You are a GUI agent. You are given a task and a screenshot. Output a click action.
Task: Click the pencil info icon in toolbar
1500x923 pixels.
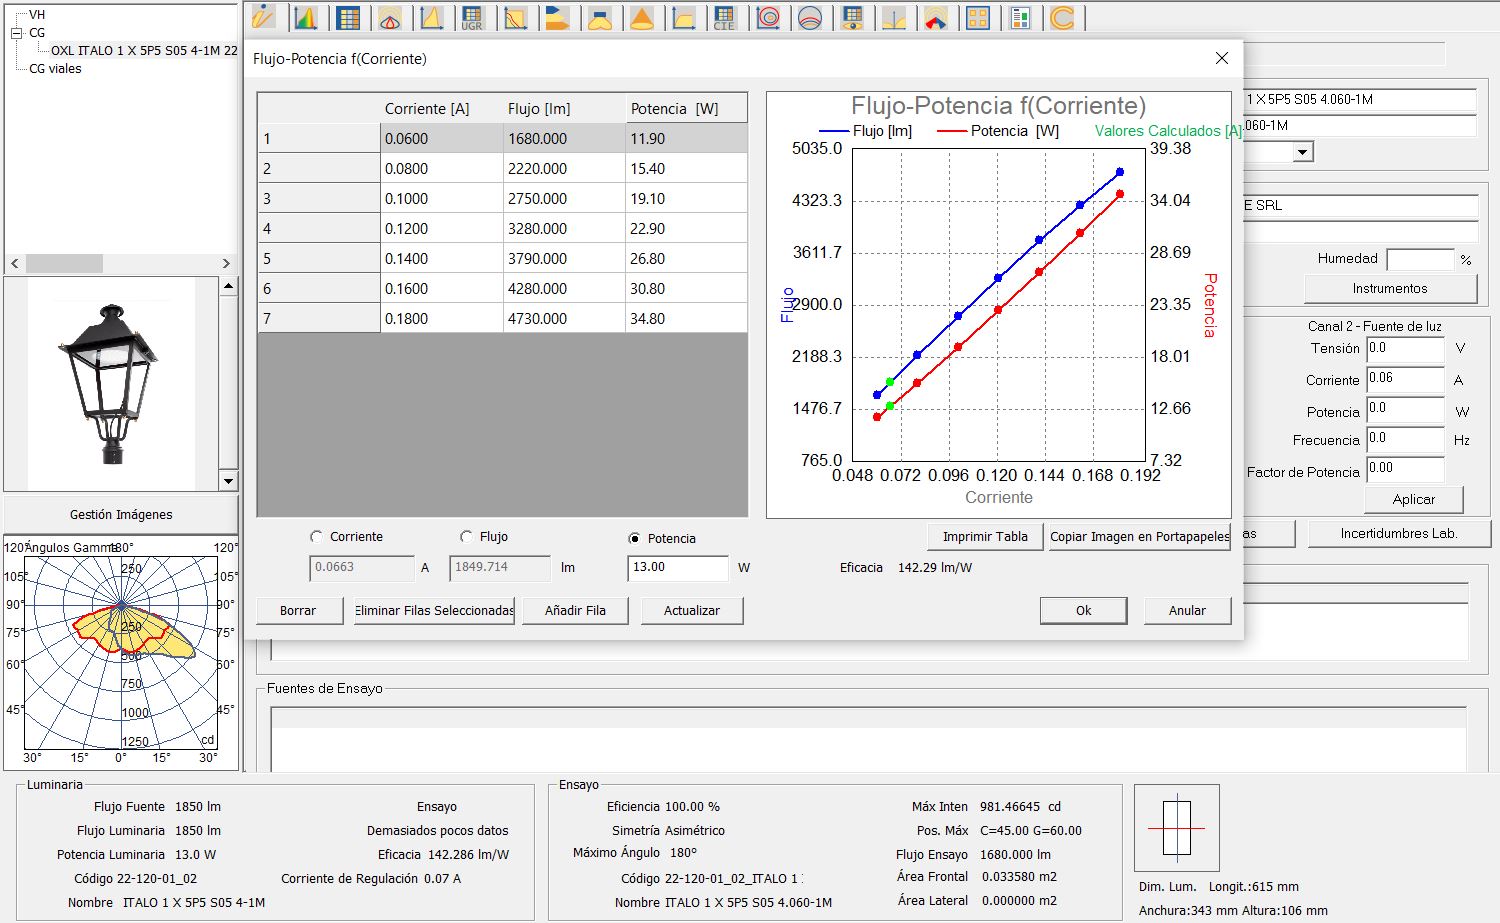263,18
